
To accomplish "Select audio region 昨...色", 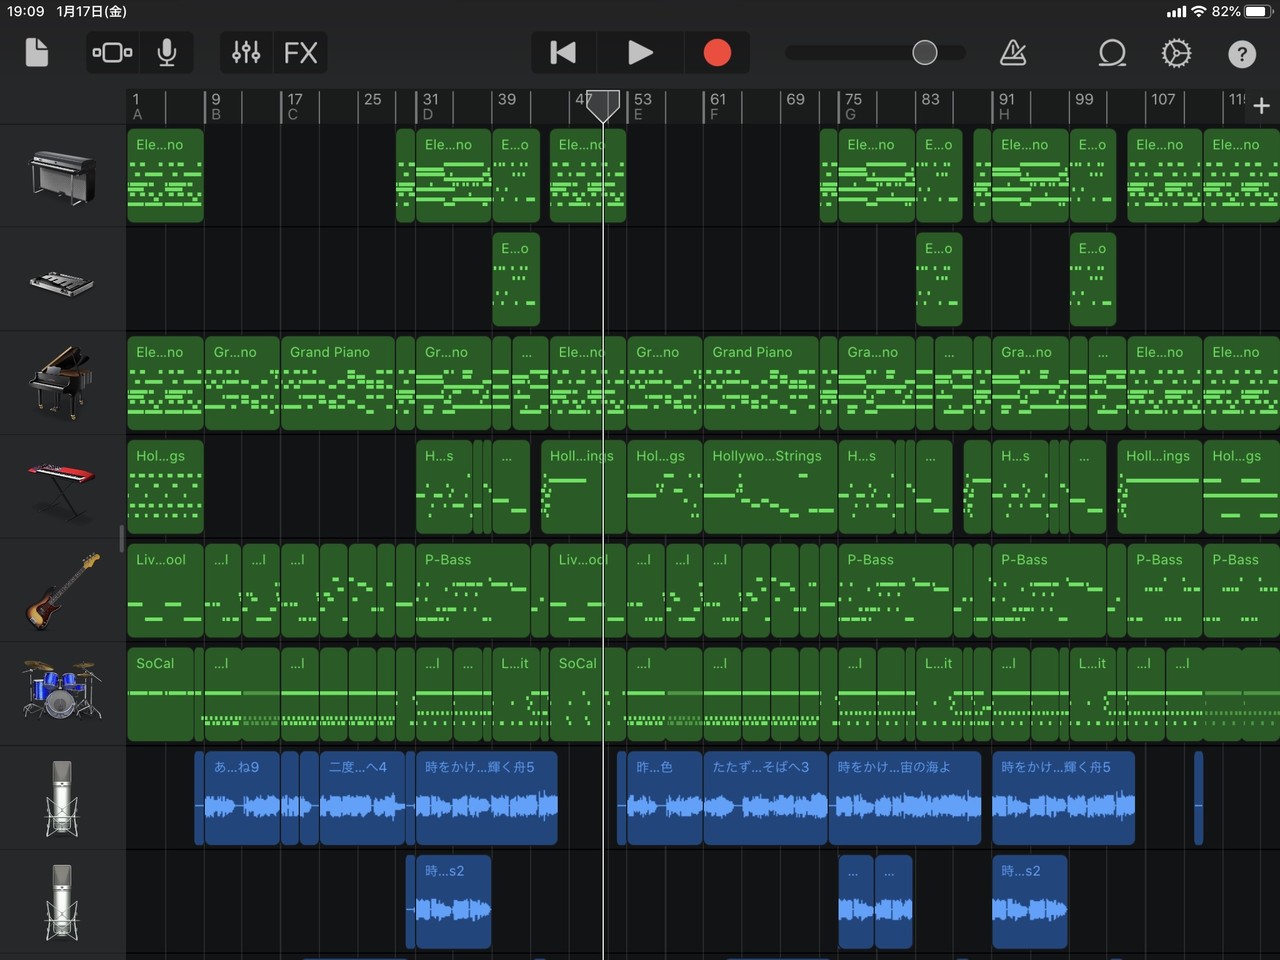I will tap(664, 798).
